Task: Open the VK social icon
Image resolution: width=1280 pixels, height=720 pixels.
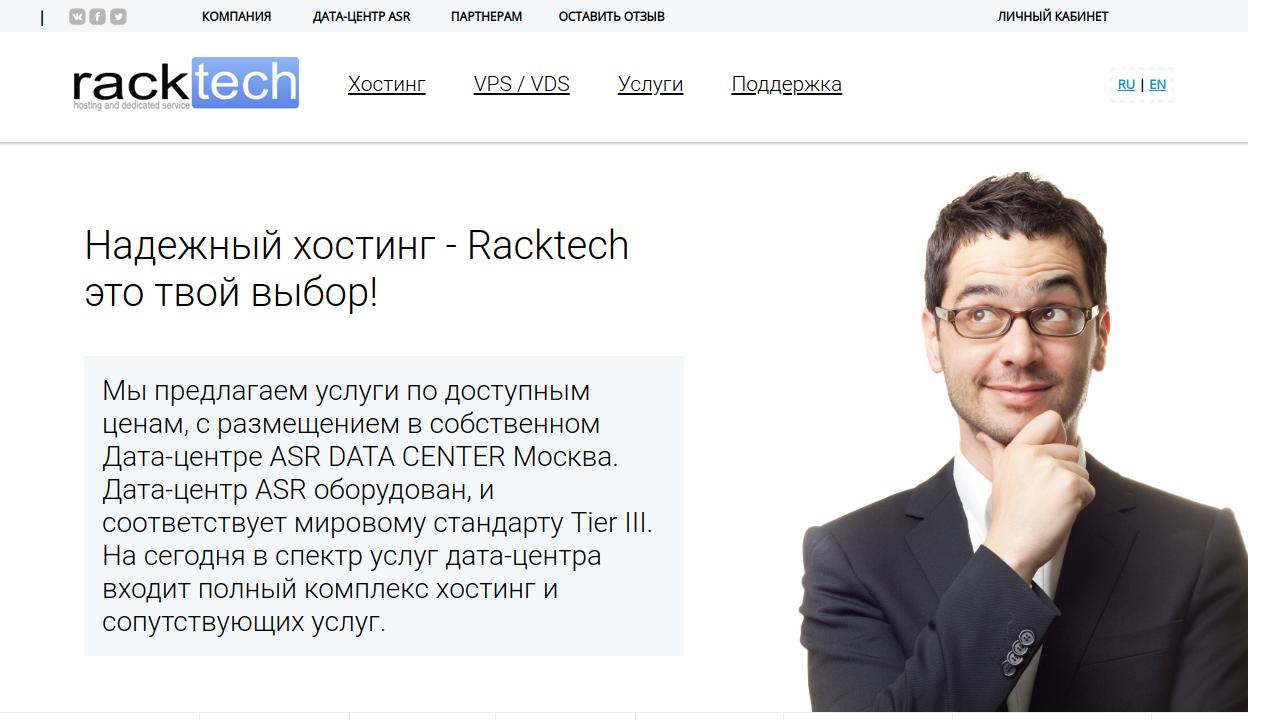Action: pyautogui.click(x=77, y=16)
